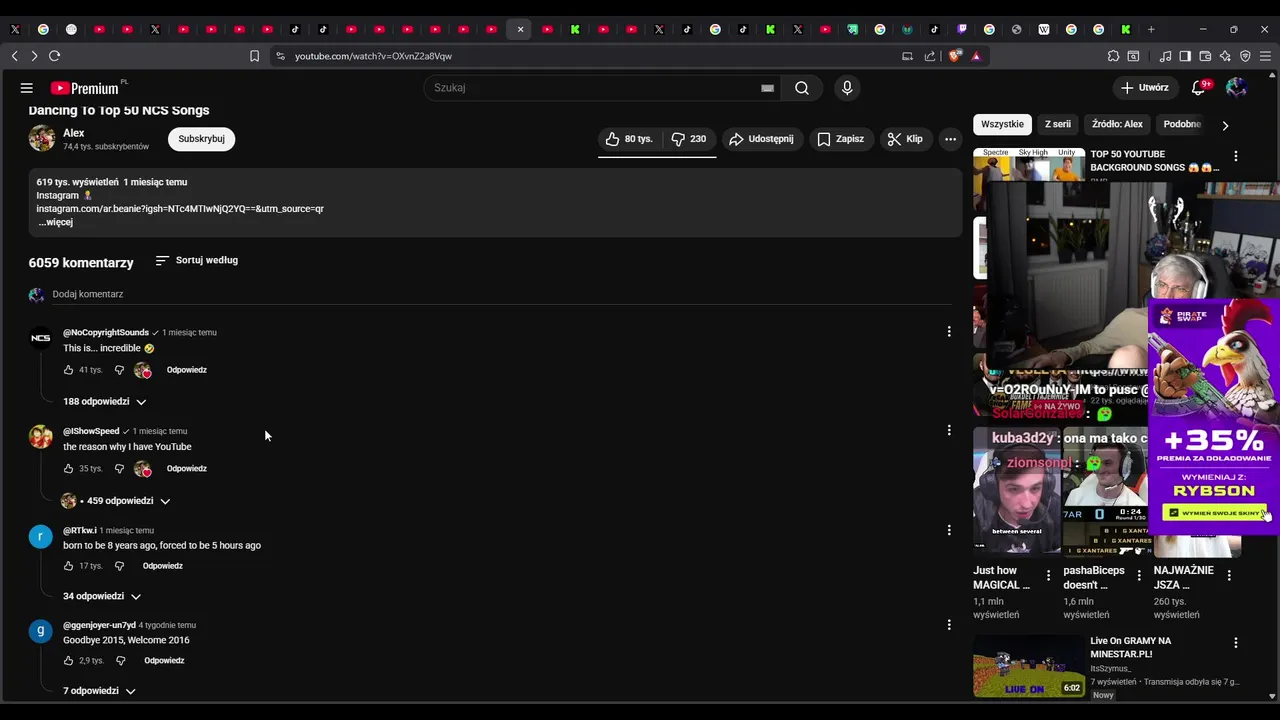Go to YouTube Premium home logo
The width and height of the screenshot is (1280, 720).
pyautogui.click(x=85, y=88)
